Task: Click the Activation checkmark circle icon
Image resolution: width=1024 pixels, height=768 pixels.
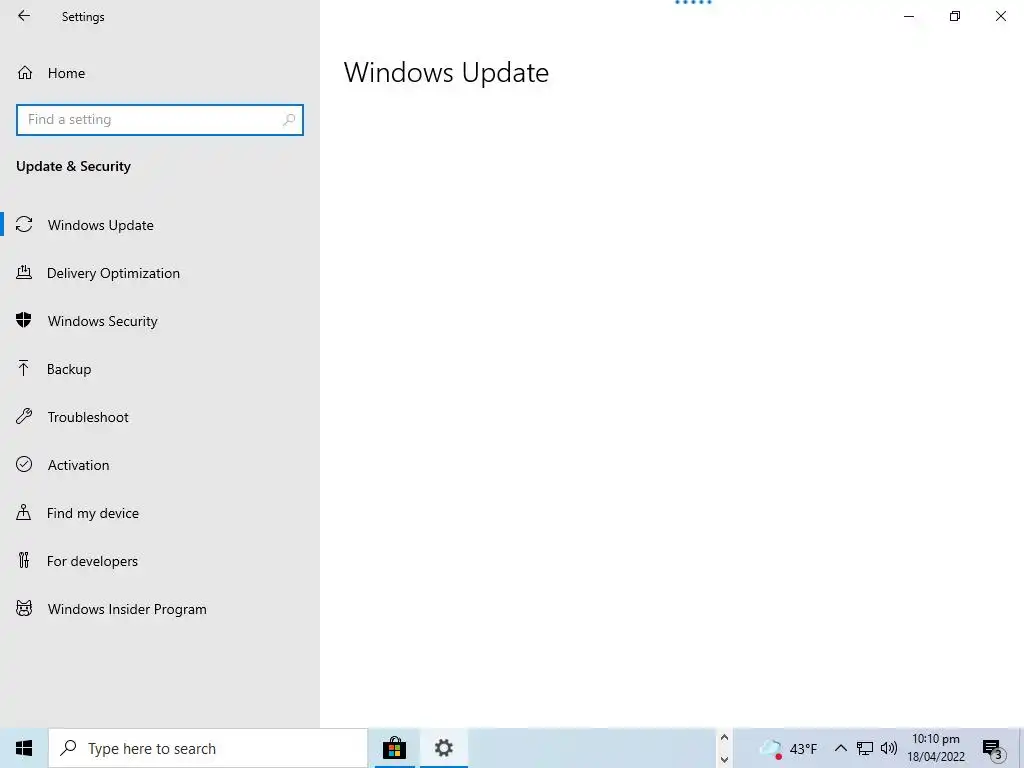Action: (24, 464)
